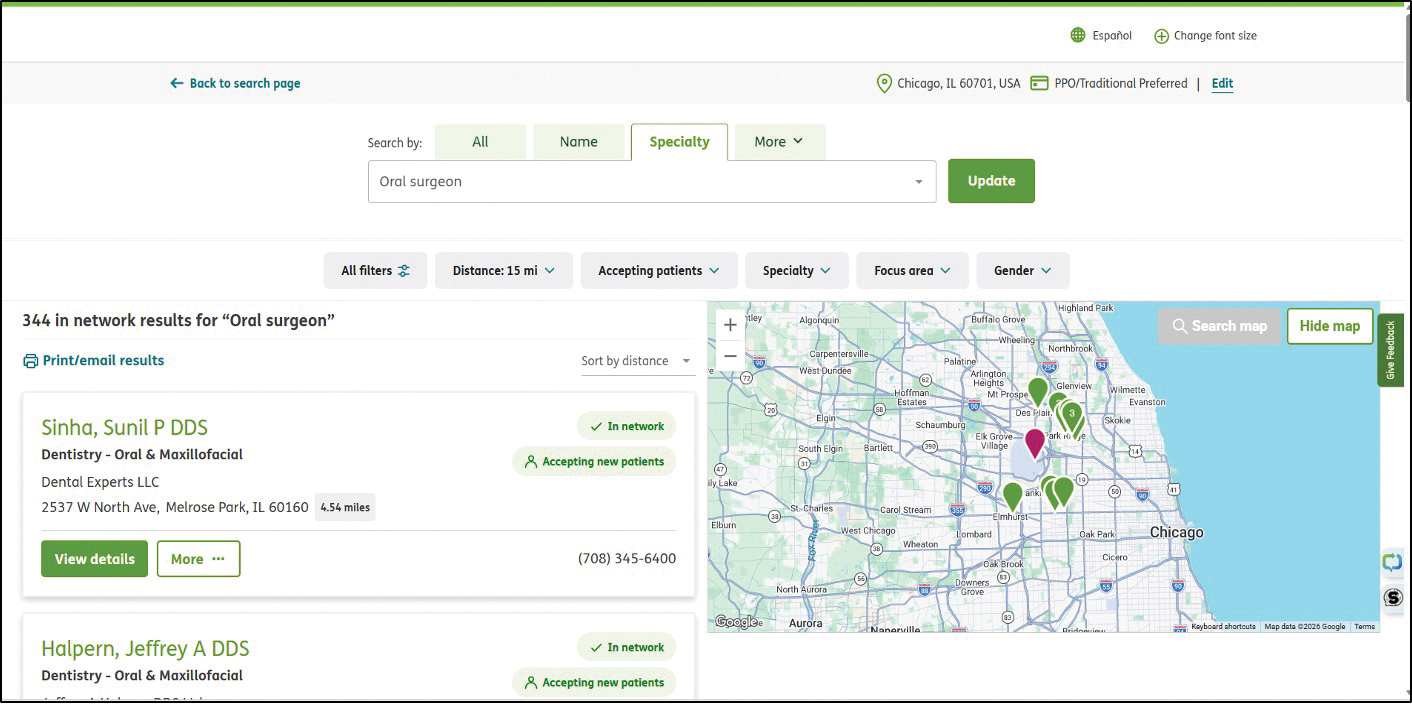Click the 344 in network results heading
Viewport: 1412px width, 704px height.
coord(178,320)
